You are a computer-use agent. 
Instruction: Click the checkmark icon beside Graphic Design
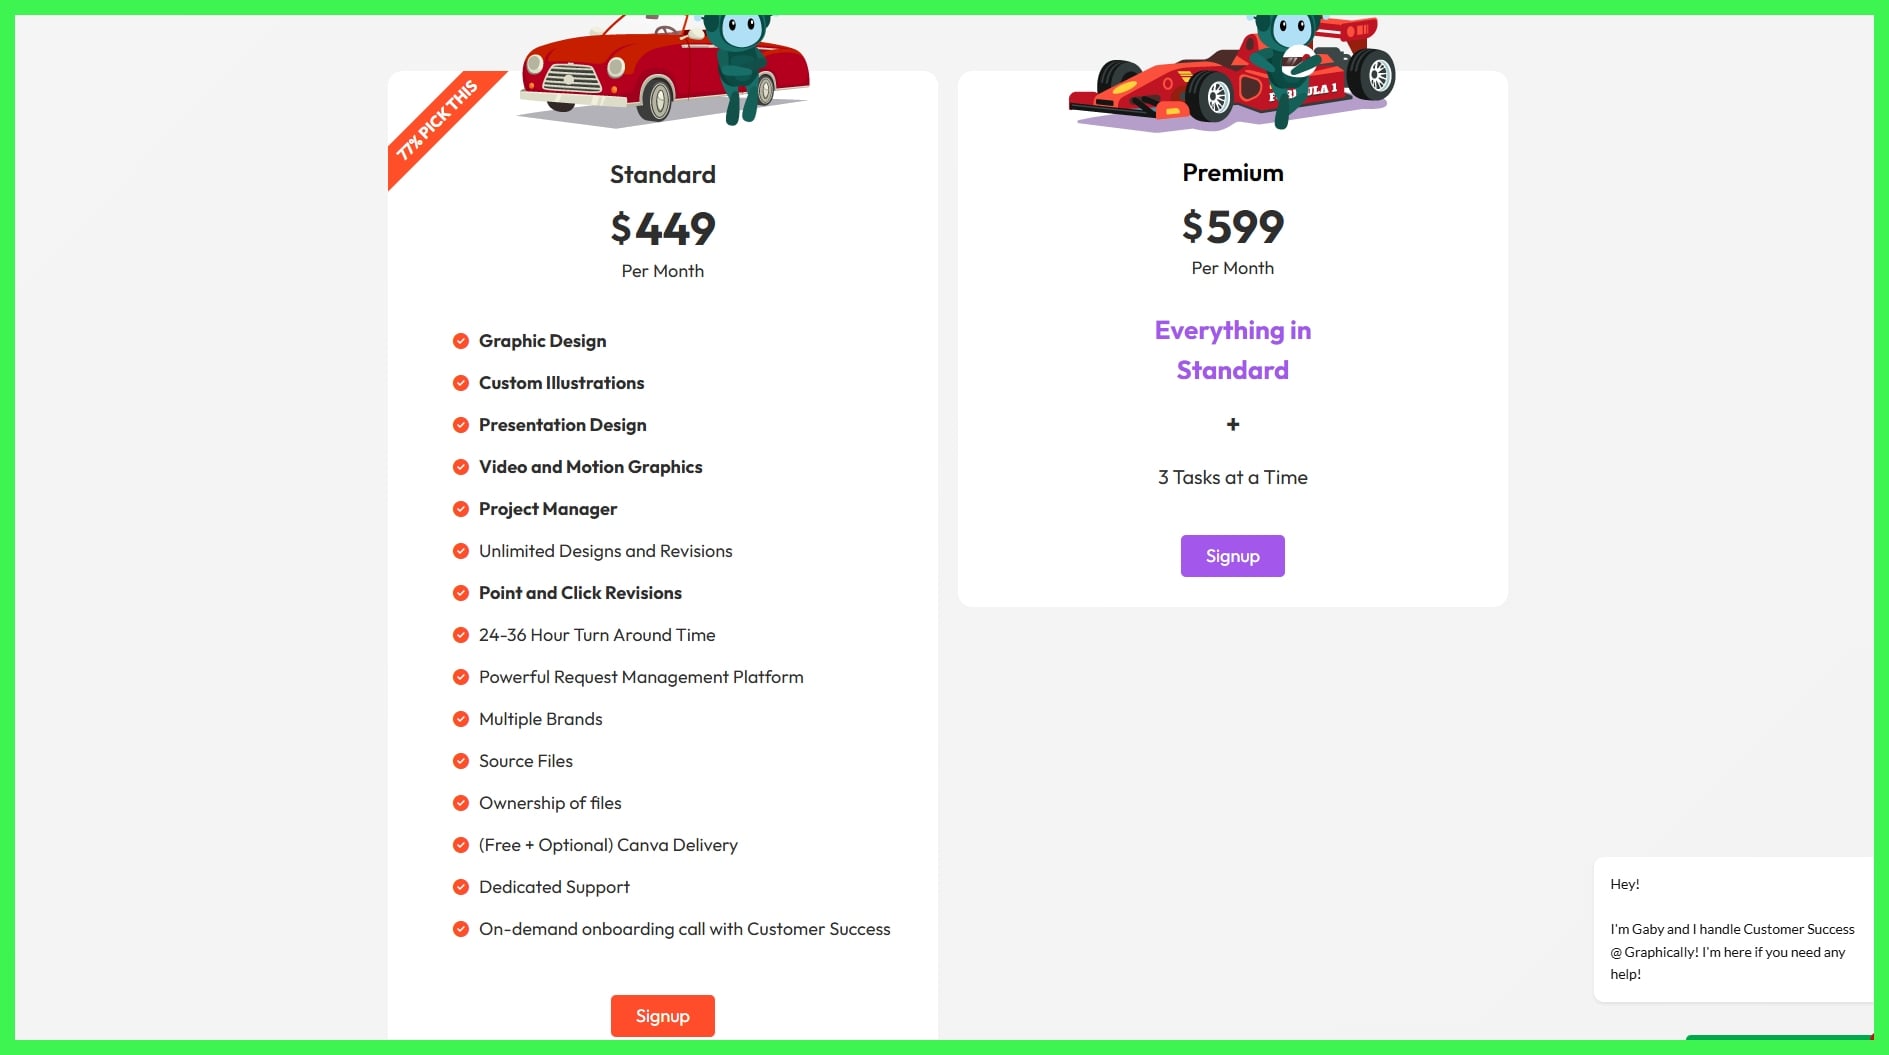461,340
